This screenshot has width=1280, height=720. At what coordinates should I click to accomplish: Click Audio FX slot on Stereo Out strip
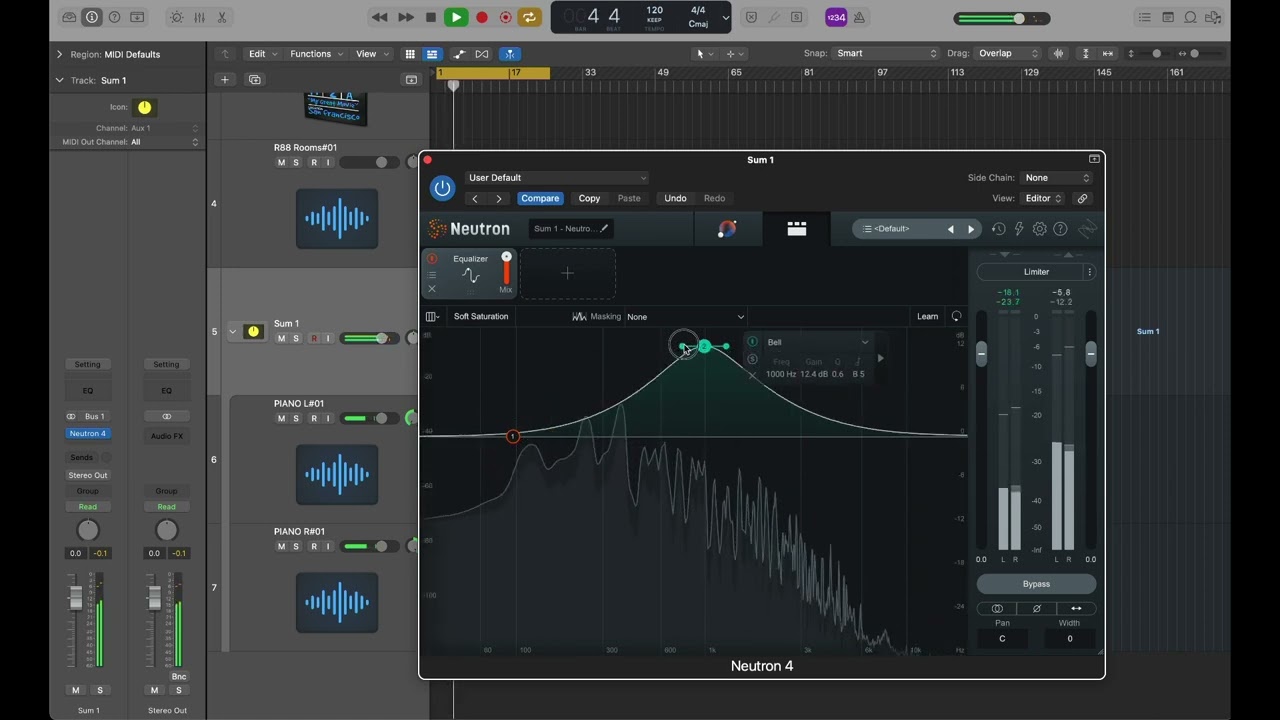coord(167,436)
